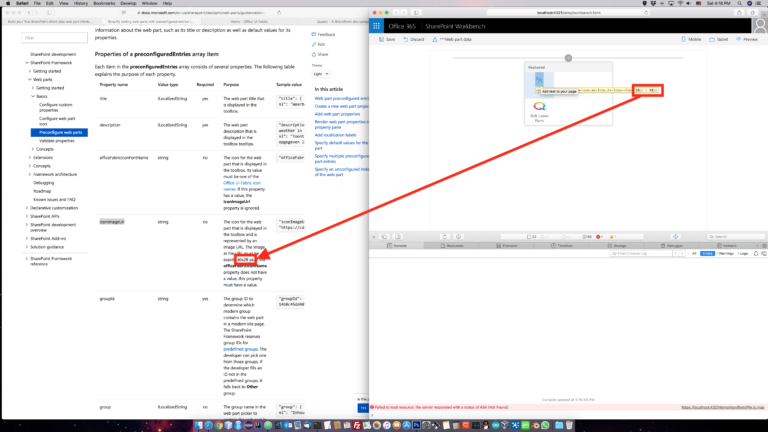Viewport: 768px width, 432px height.
Task: Expand the Extensions tree node
Action: pyautogui.click(x=30, y=158)
